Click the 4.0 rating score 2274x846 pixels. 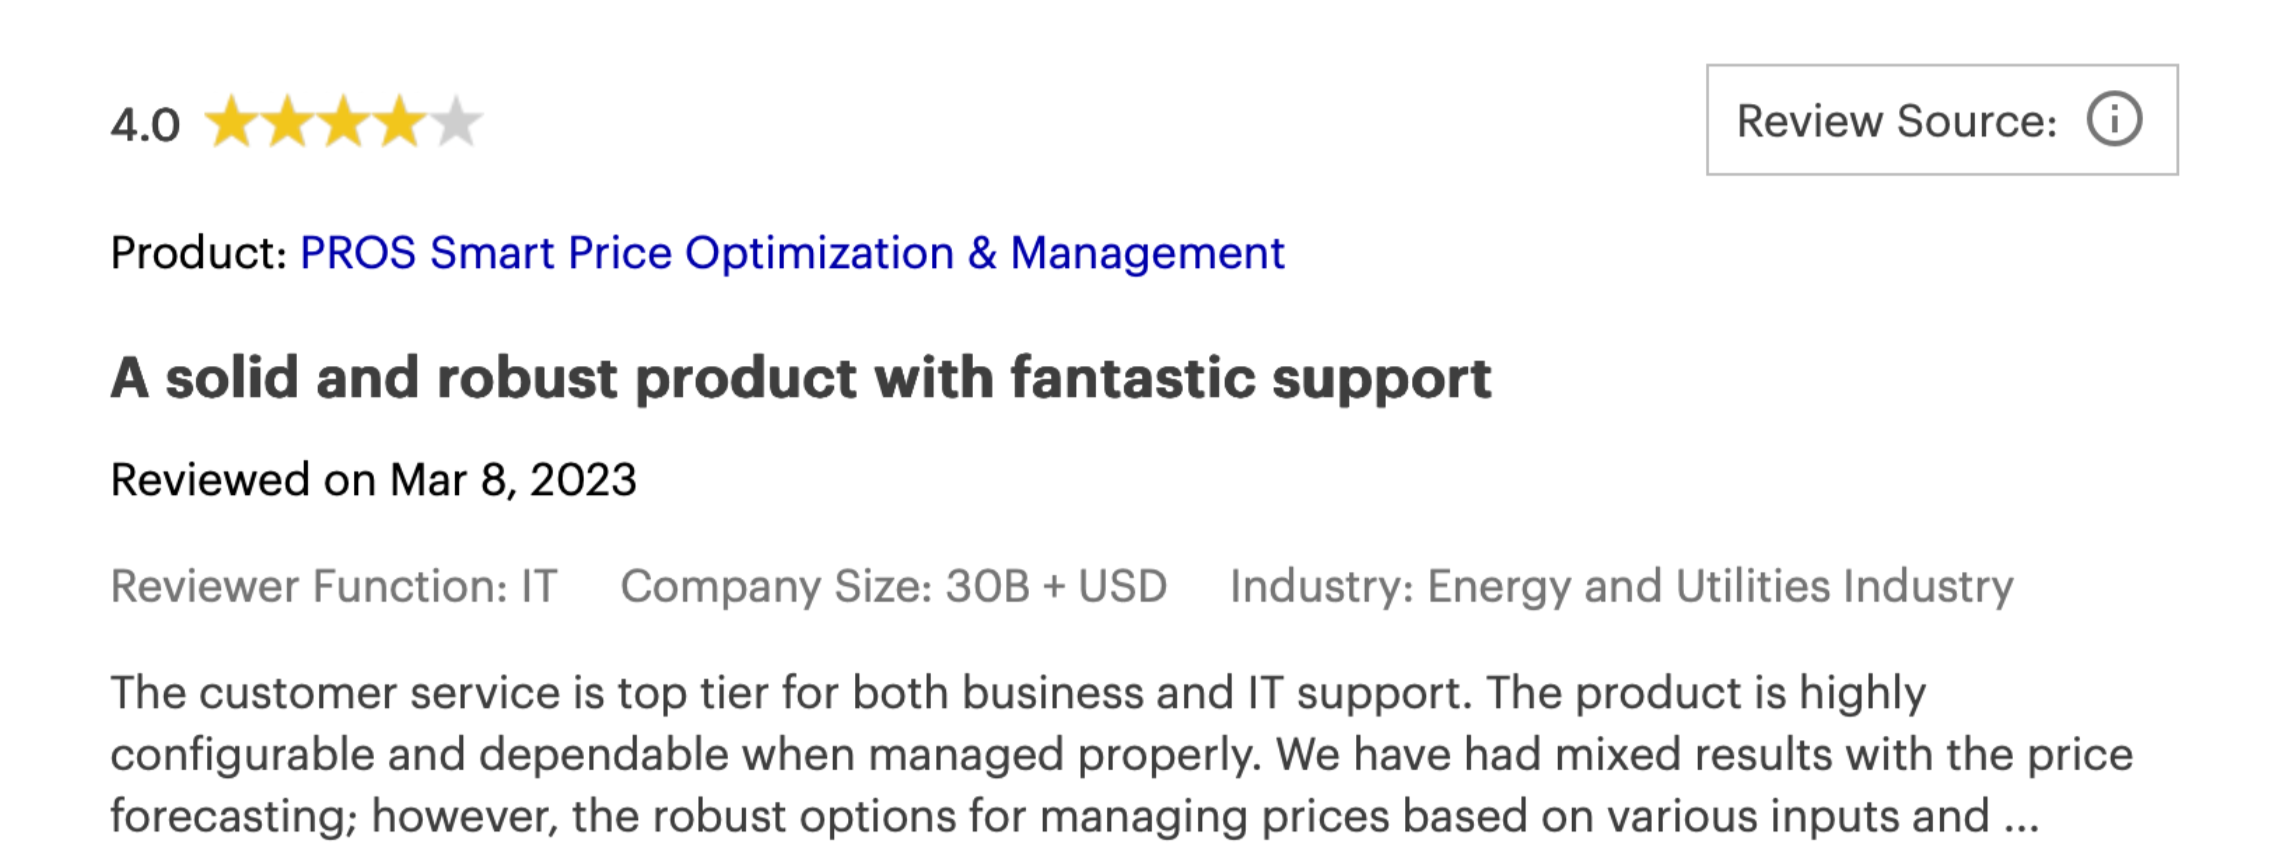(x=145, y=125)
